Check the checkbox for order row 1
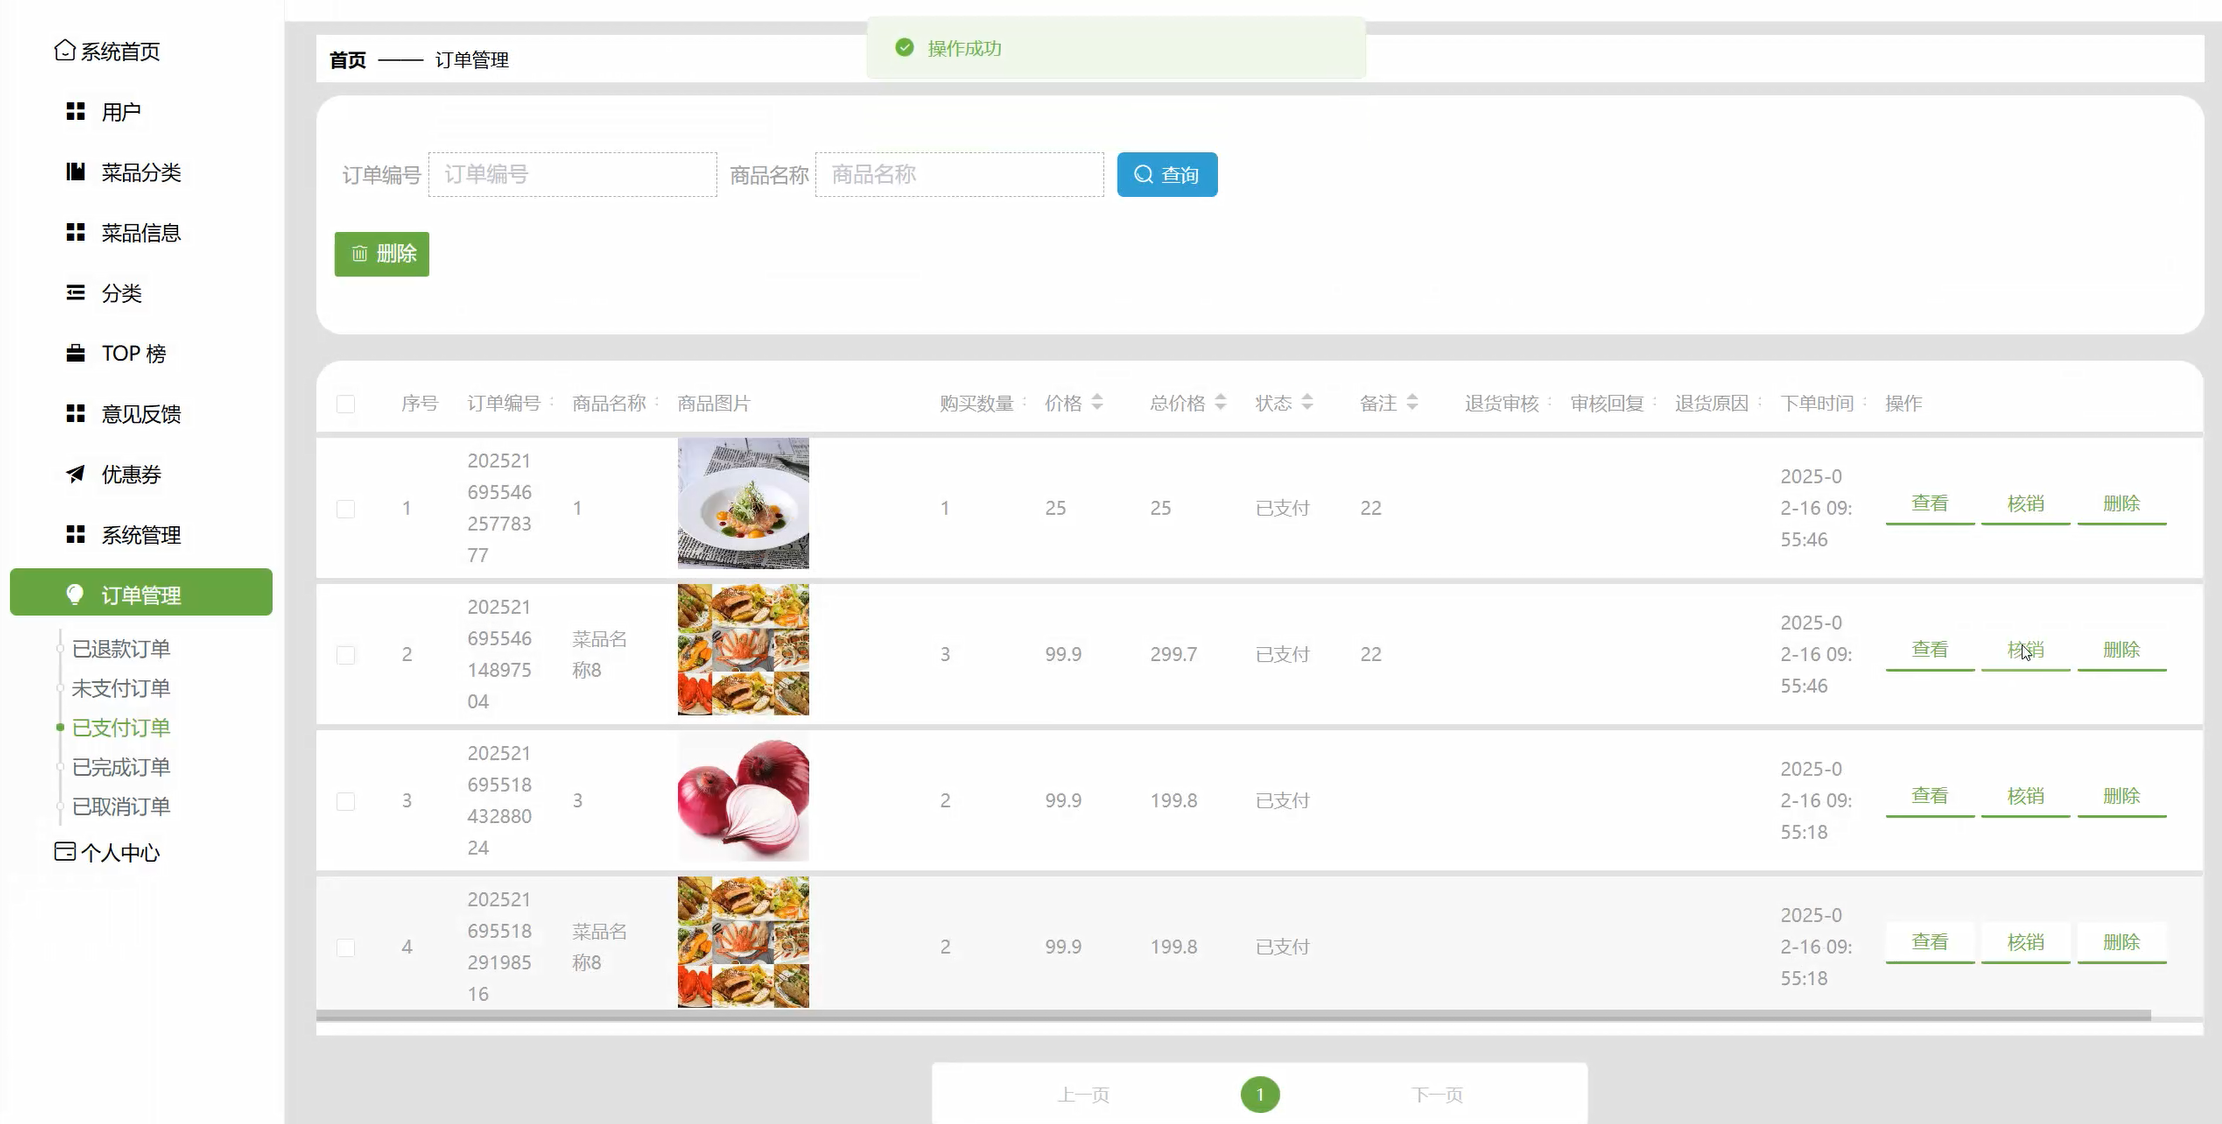 (x=346, y=509)
